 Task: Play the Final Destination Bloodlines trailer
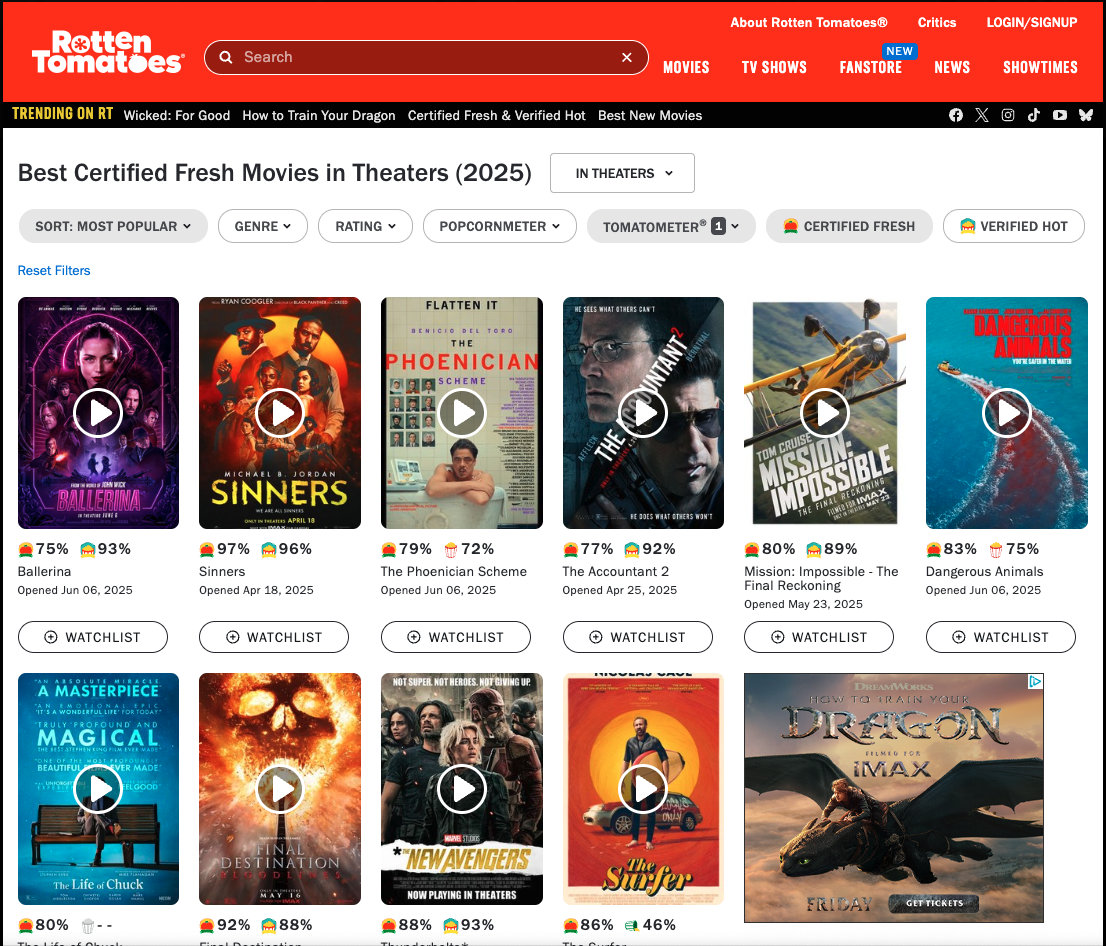tap(280, 789)
